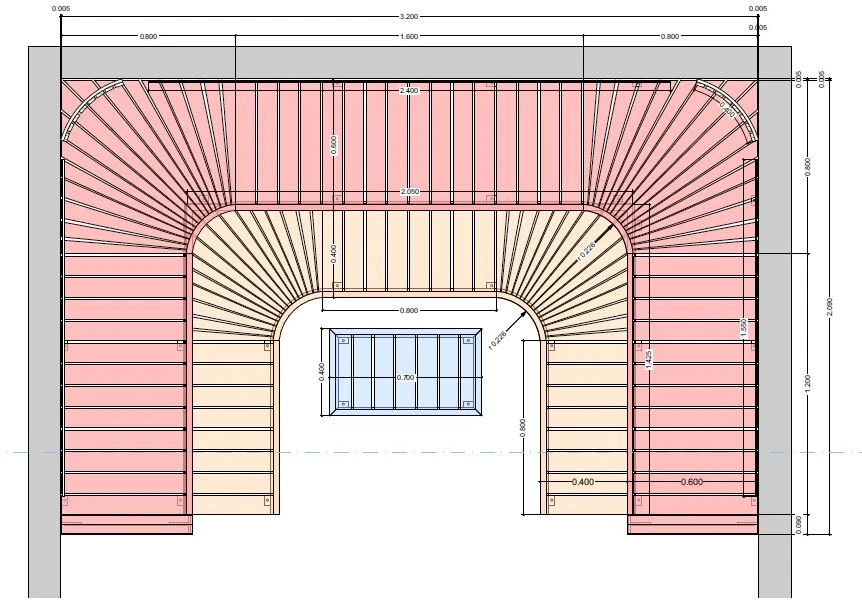Select the 2.050 dimension value
Screen dimensions: 862x600
[x=410, y=191]
